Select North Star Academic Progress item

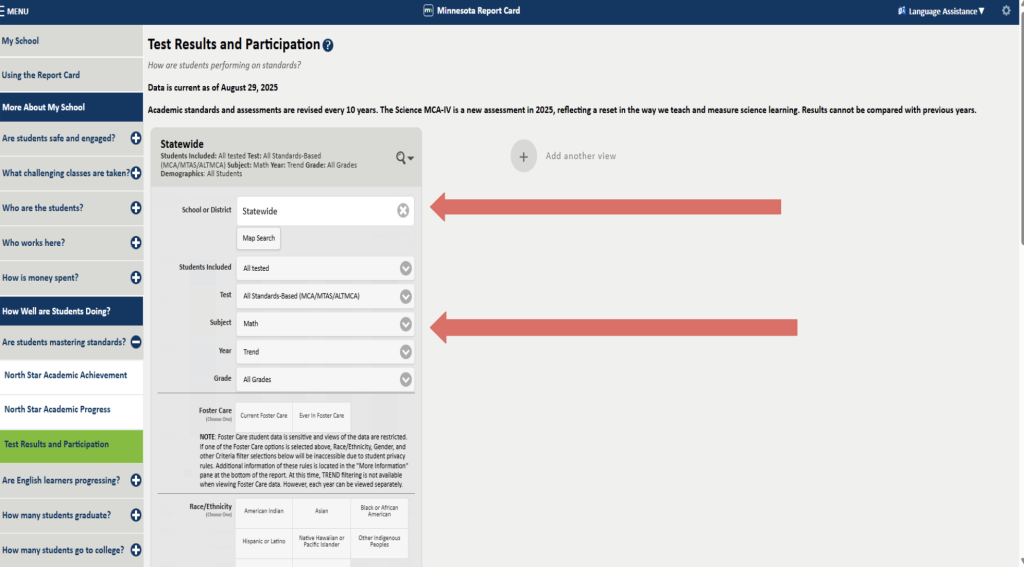point(58,410)
